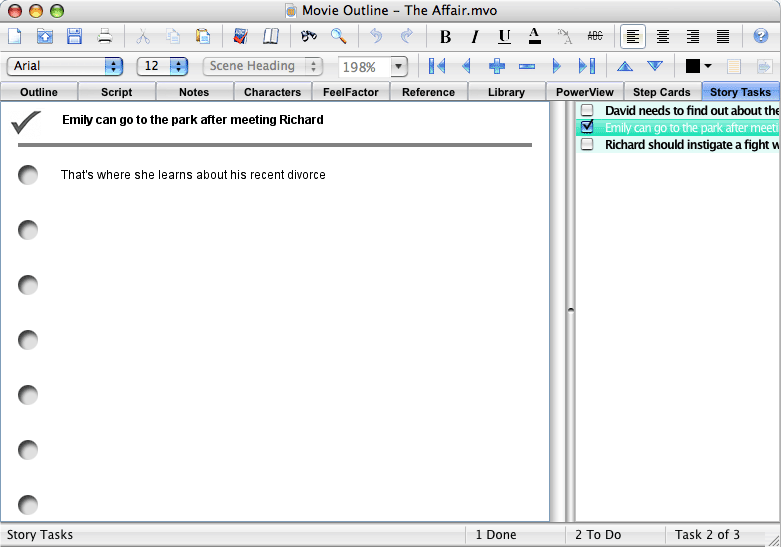
Task: Go to the first task
Action: pyautogui.click(x=437, y=66)
